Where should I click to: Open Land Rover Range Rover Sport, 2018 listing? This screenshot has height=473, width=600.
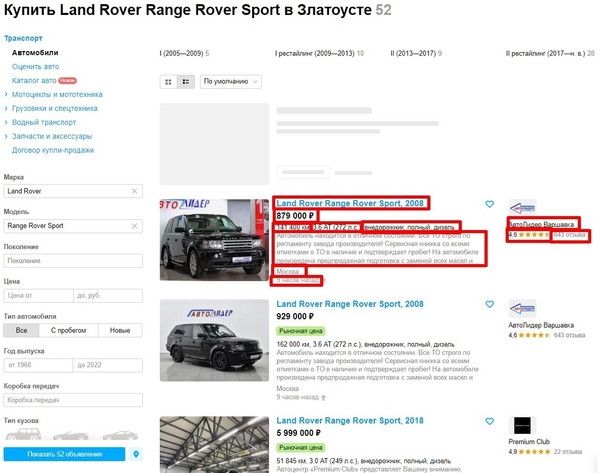(x=350, y=421)
